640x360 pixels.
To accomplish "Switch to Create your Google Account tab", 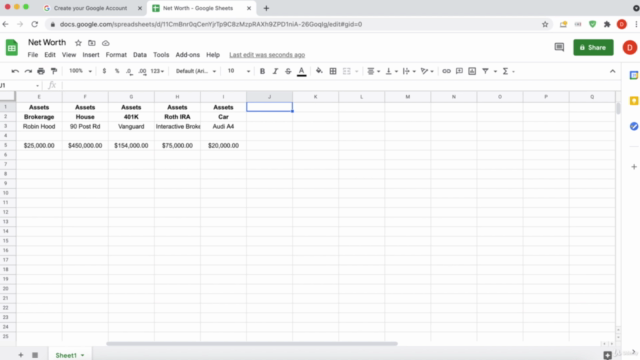I will pos(90,8).
